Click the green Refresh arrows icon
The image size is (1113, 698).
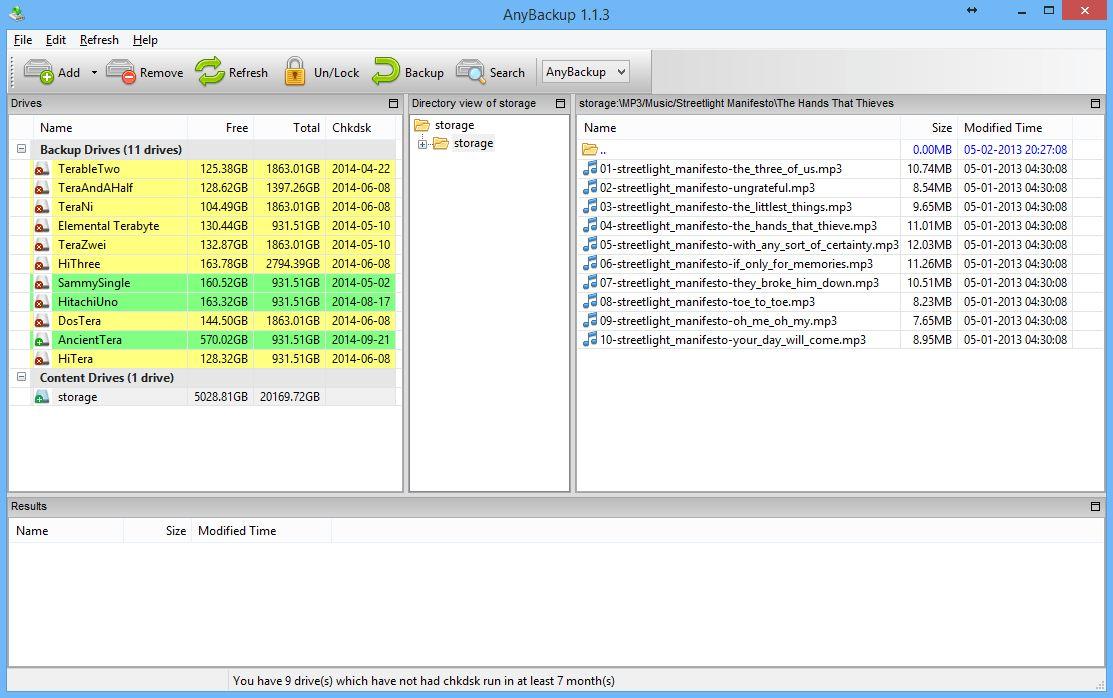pyautogui.click(x=209, y=72)
